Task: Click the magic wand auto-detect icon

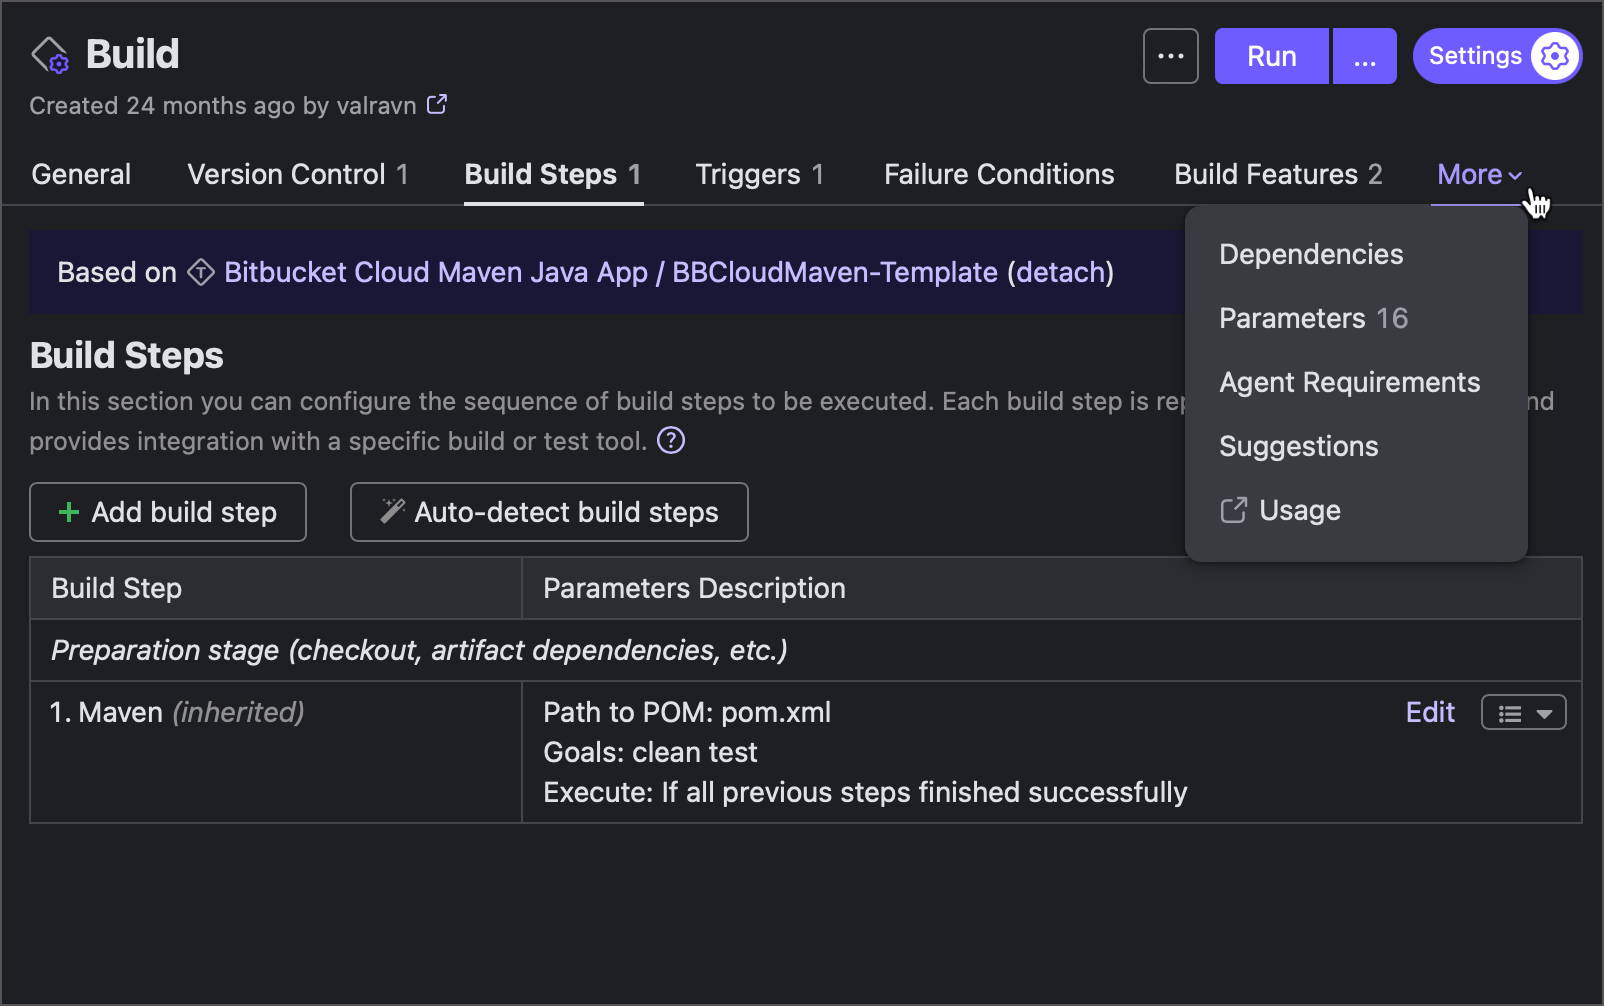Action: click(392, 511)
